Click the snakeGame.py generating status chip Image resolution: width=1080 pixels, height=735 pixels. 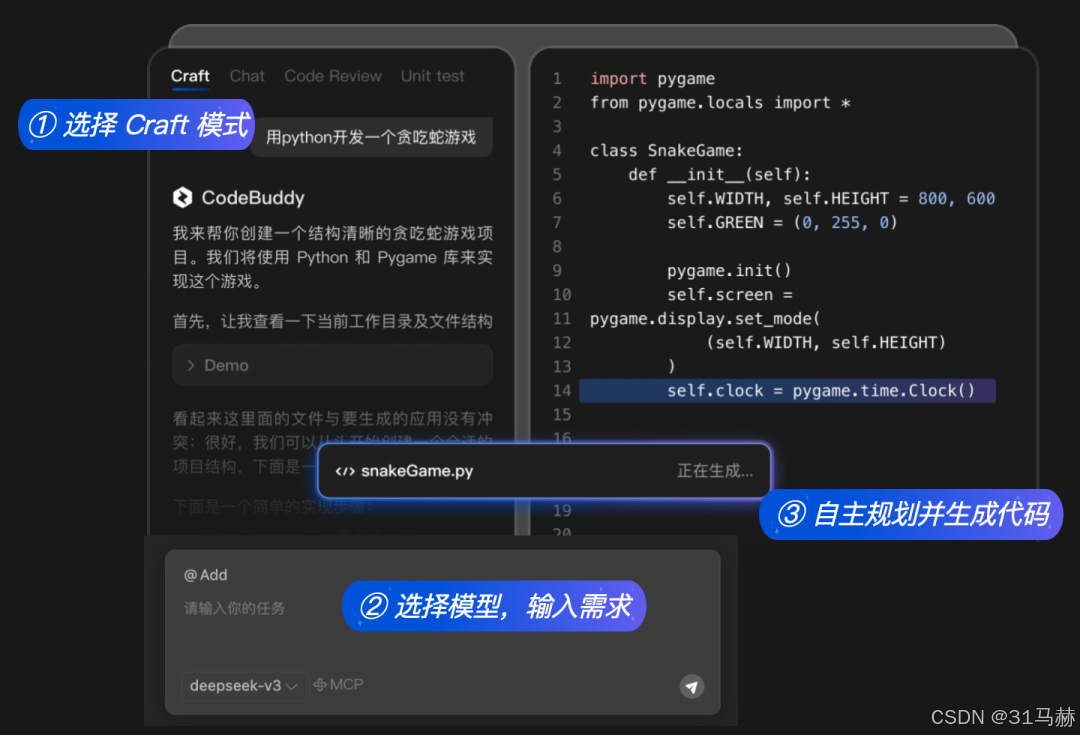pyautogui.click(x=543, y=470)
